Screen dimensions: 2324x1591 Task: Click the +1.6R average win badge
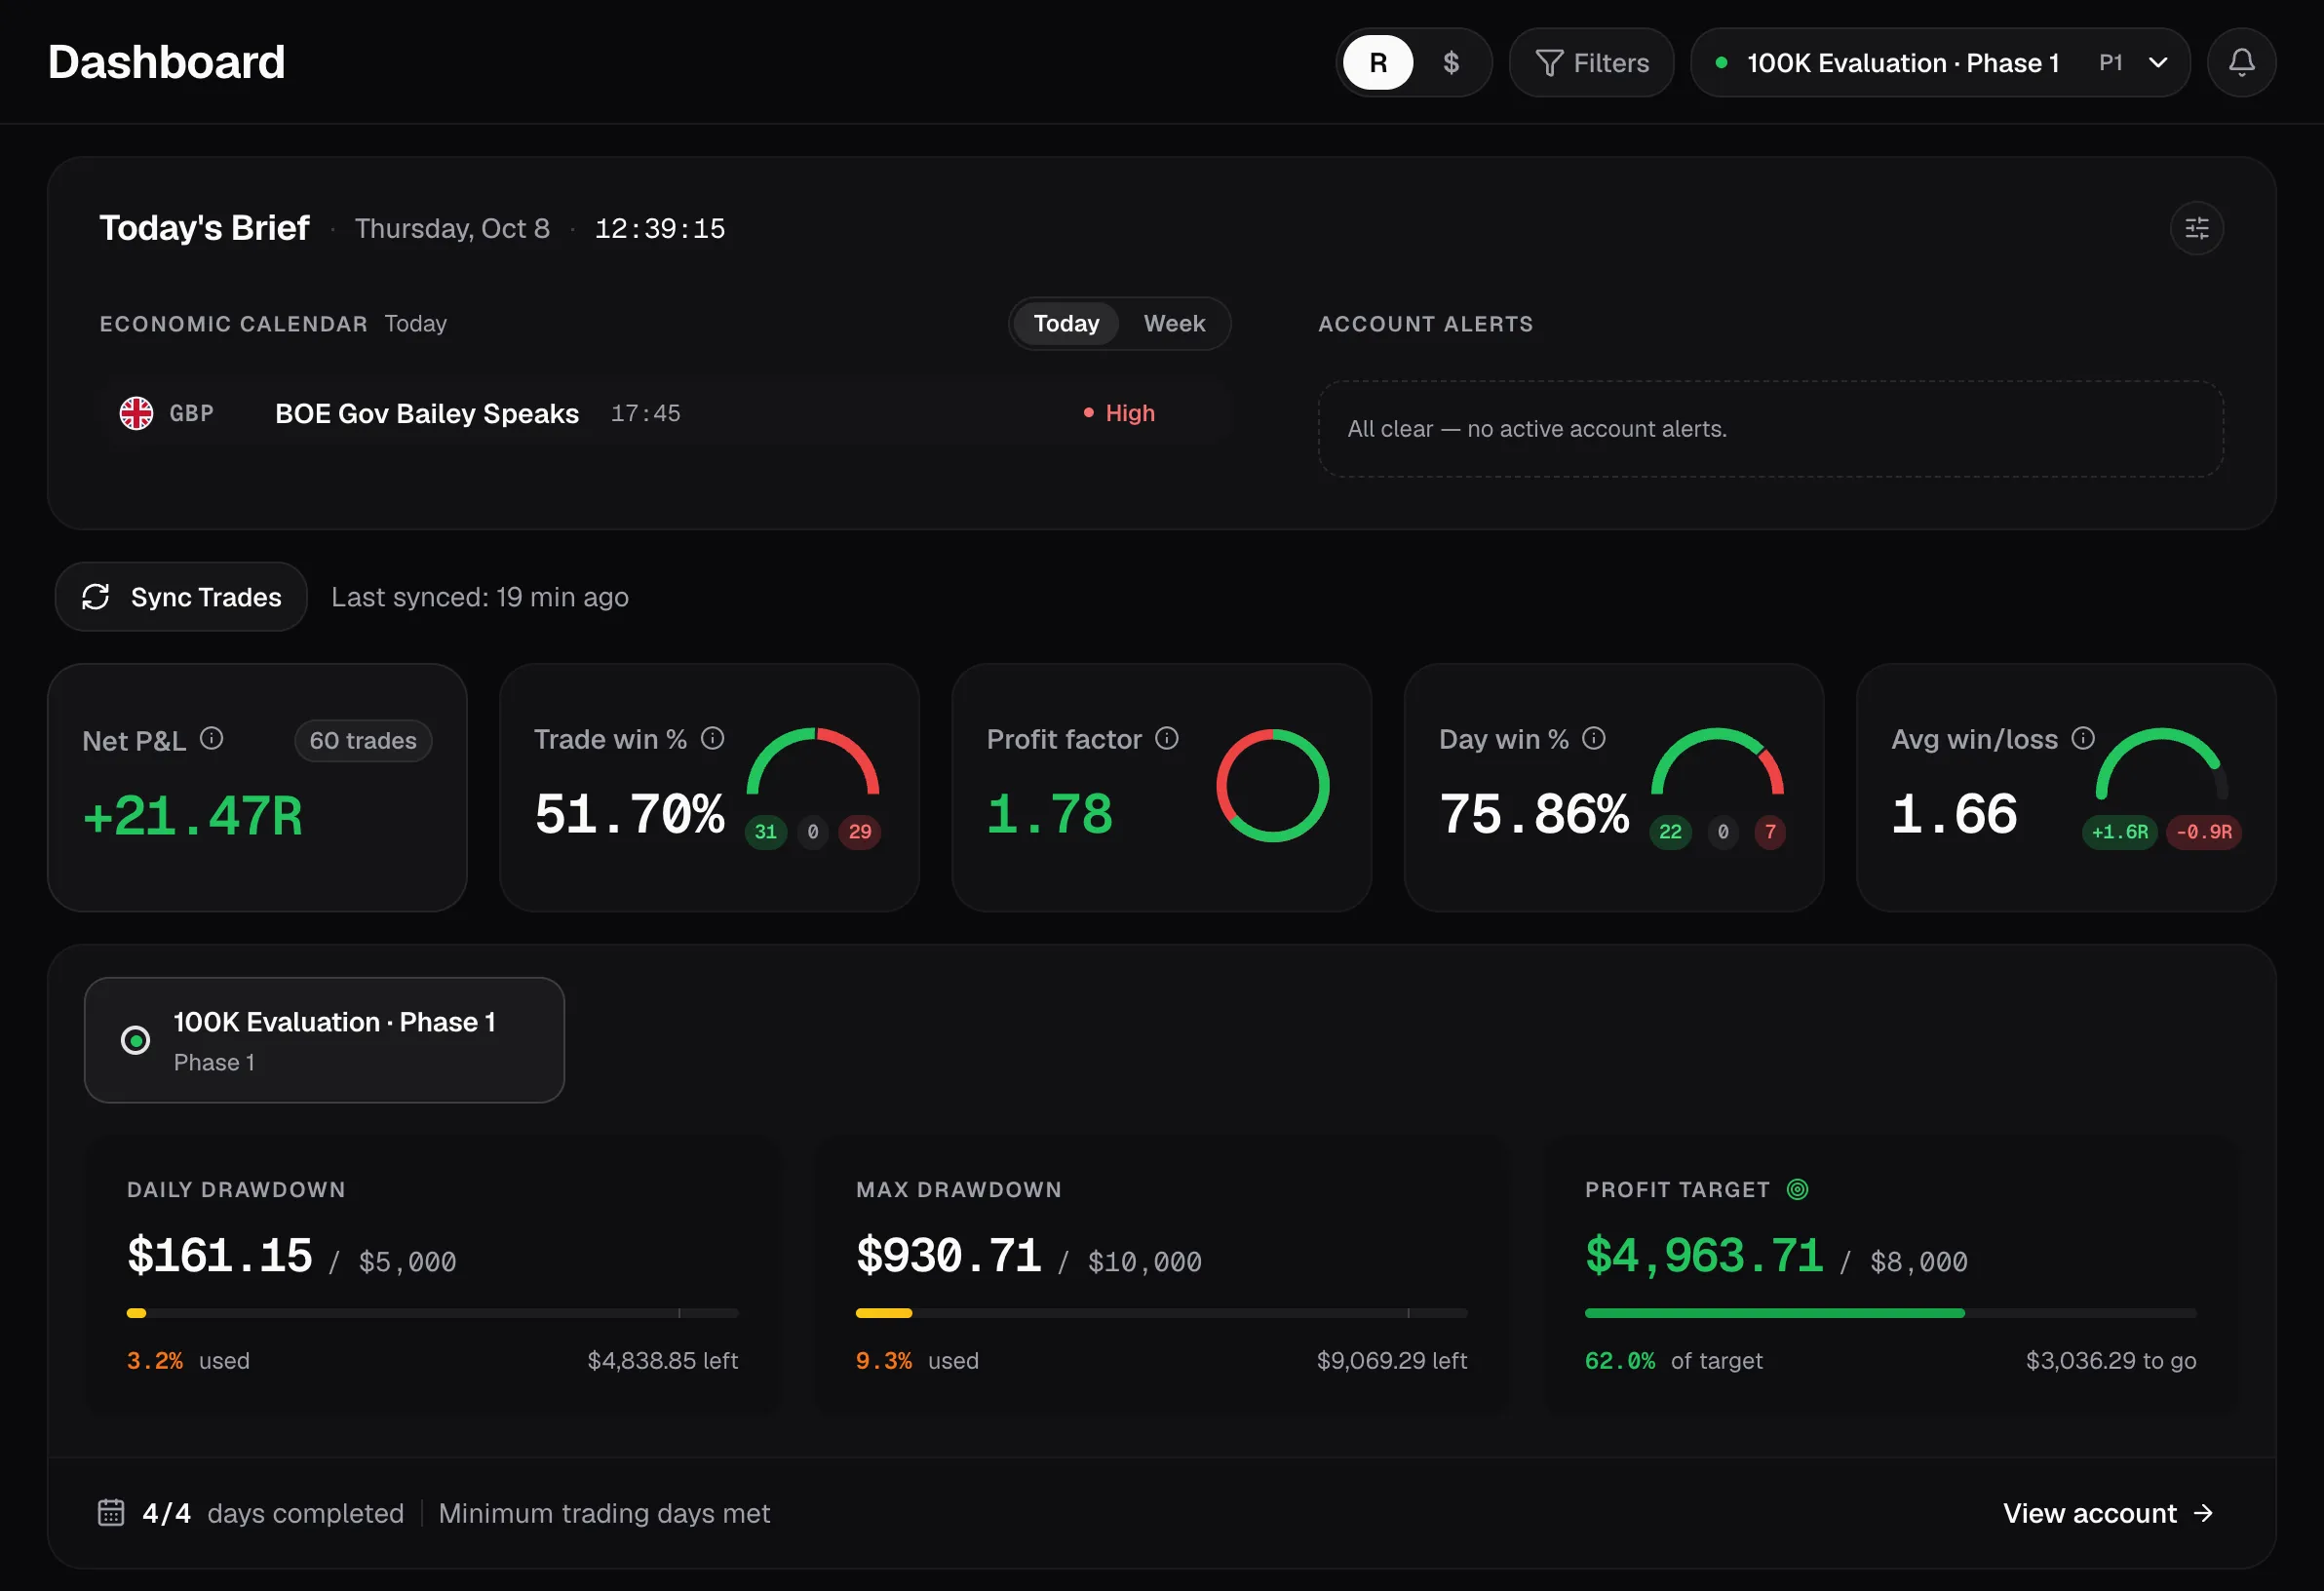(x=2120, y=832)
